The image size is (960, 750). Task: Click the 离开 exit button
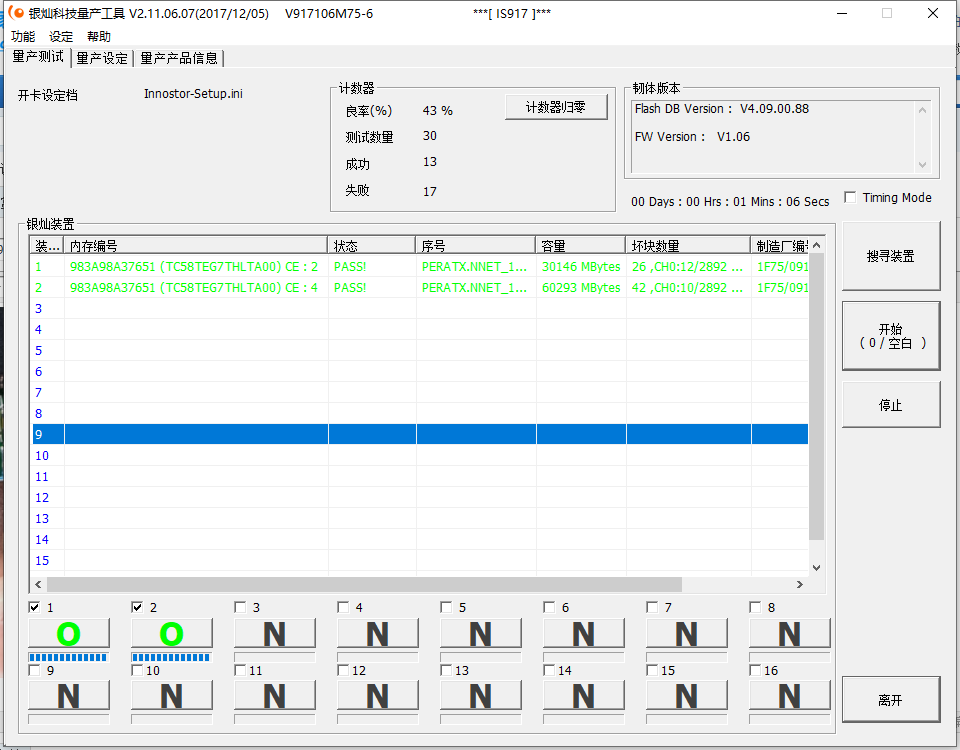click(x=891, y=699)
